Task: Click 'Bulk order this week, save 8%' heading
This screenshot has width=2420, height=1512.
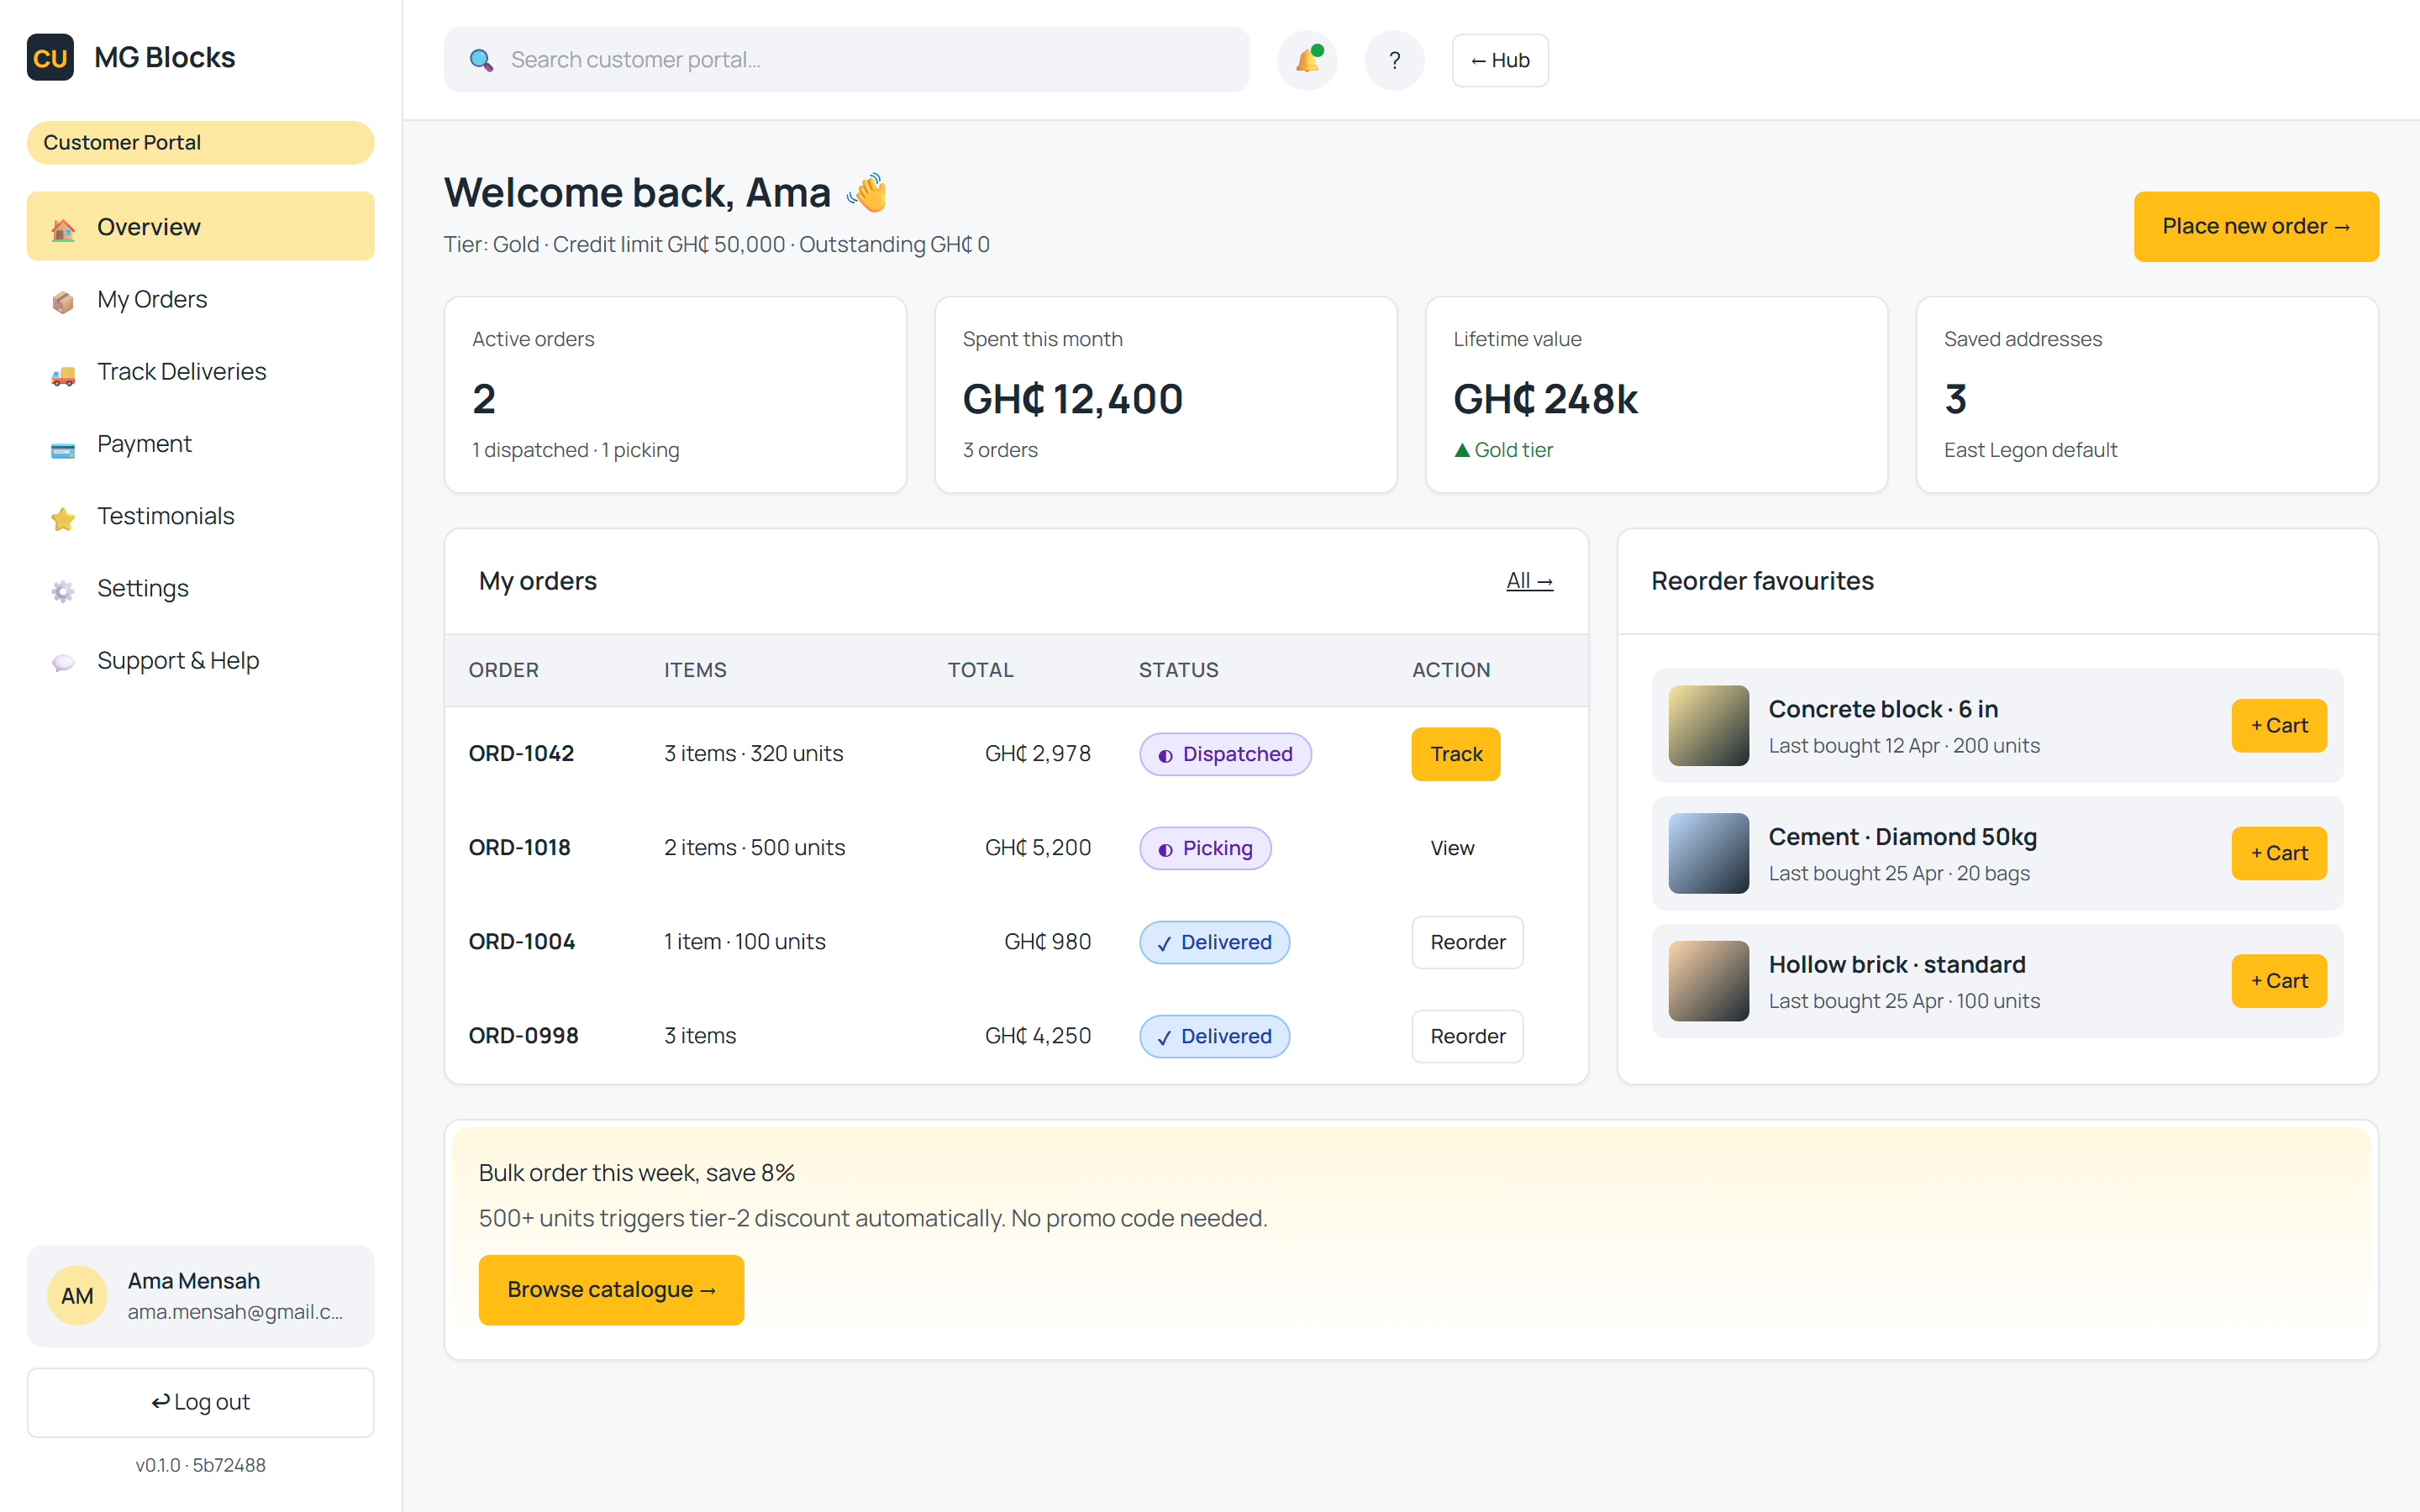Action: [636, 1173]
